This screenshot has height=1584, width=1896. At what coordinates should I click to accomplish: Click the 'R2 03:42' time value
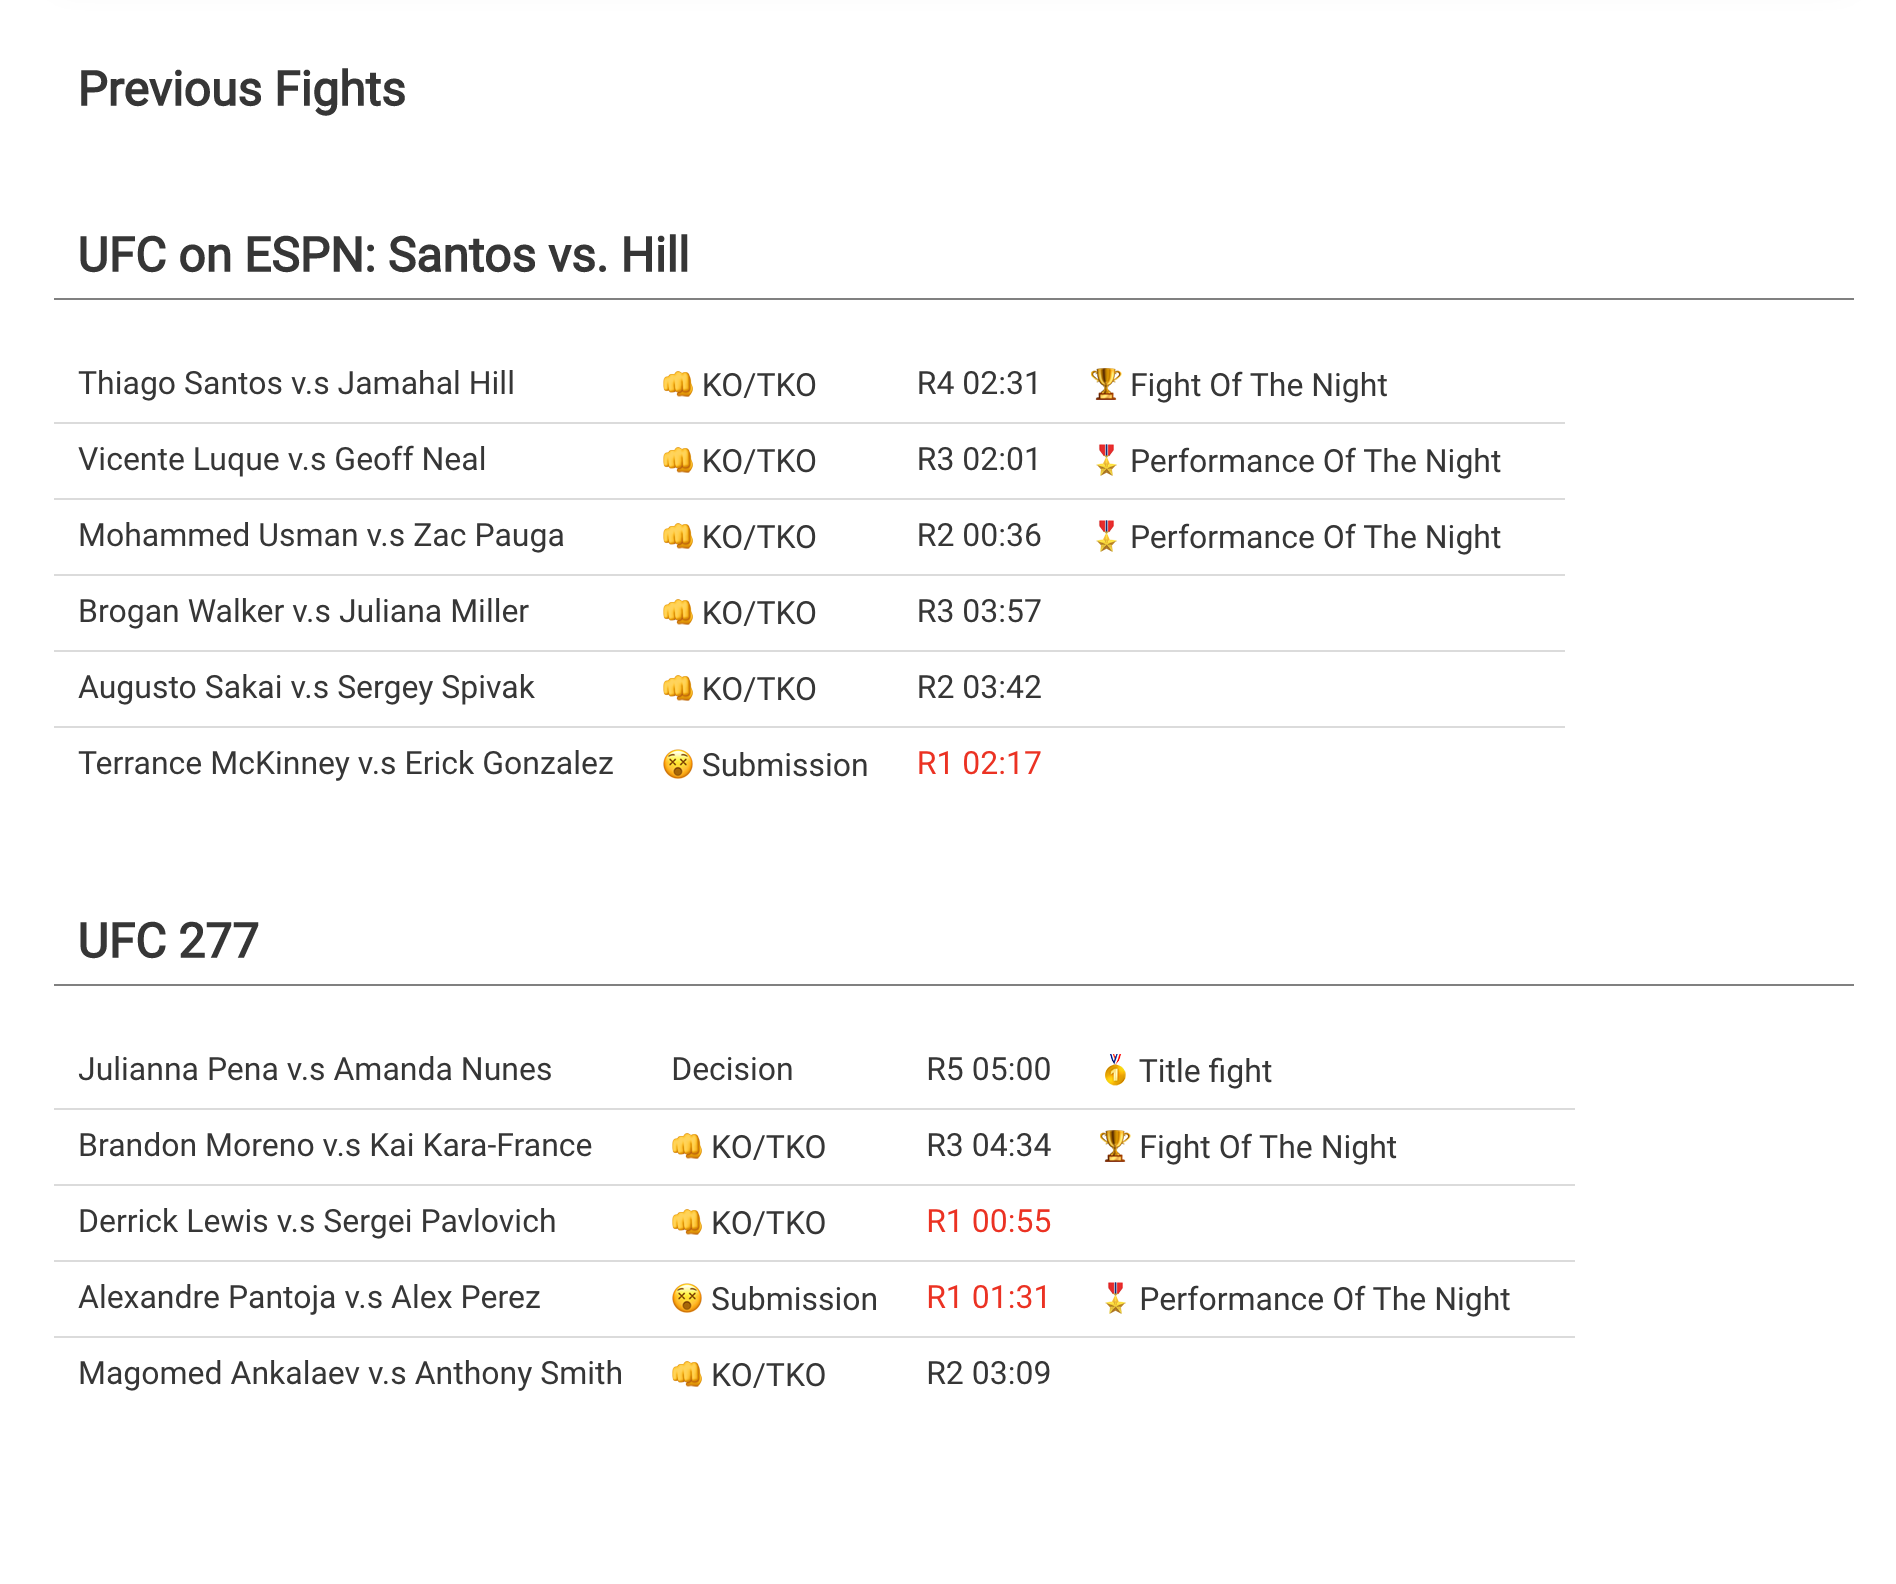pos(979,687)
